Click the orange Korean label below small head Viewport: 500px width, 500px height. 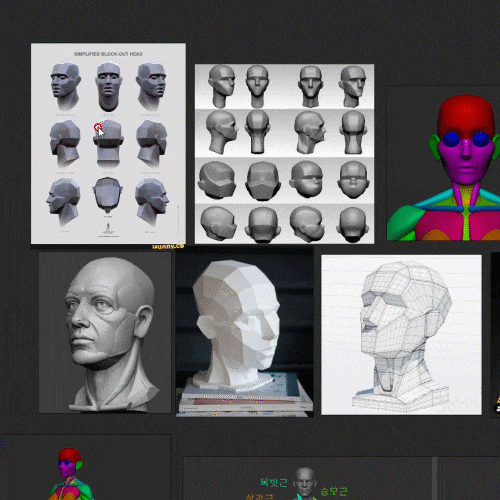point(259,497)
